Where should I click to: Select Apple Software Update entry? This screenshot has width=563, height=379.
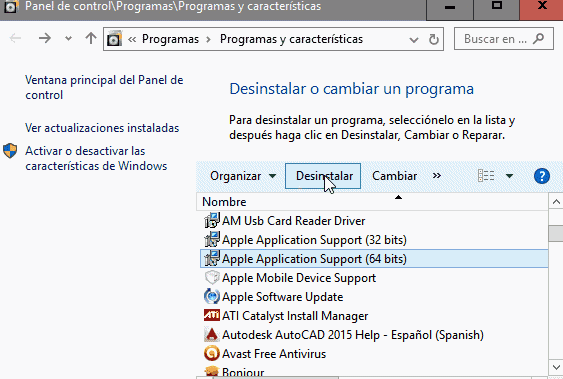[374, 297]
